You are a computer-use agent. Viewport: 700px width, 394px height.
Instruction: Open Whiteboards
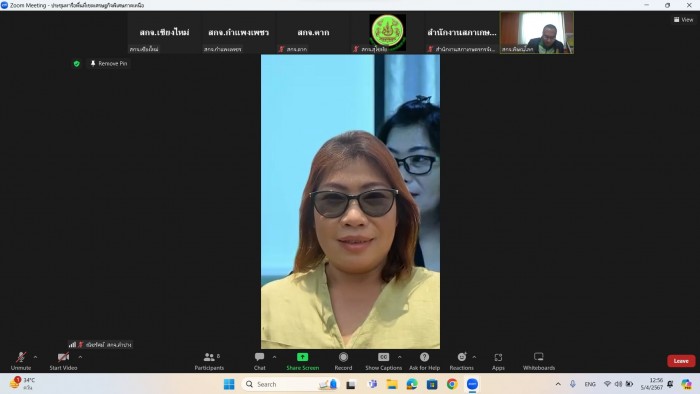tap(539, 361)
